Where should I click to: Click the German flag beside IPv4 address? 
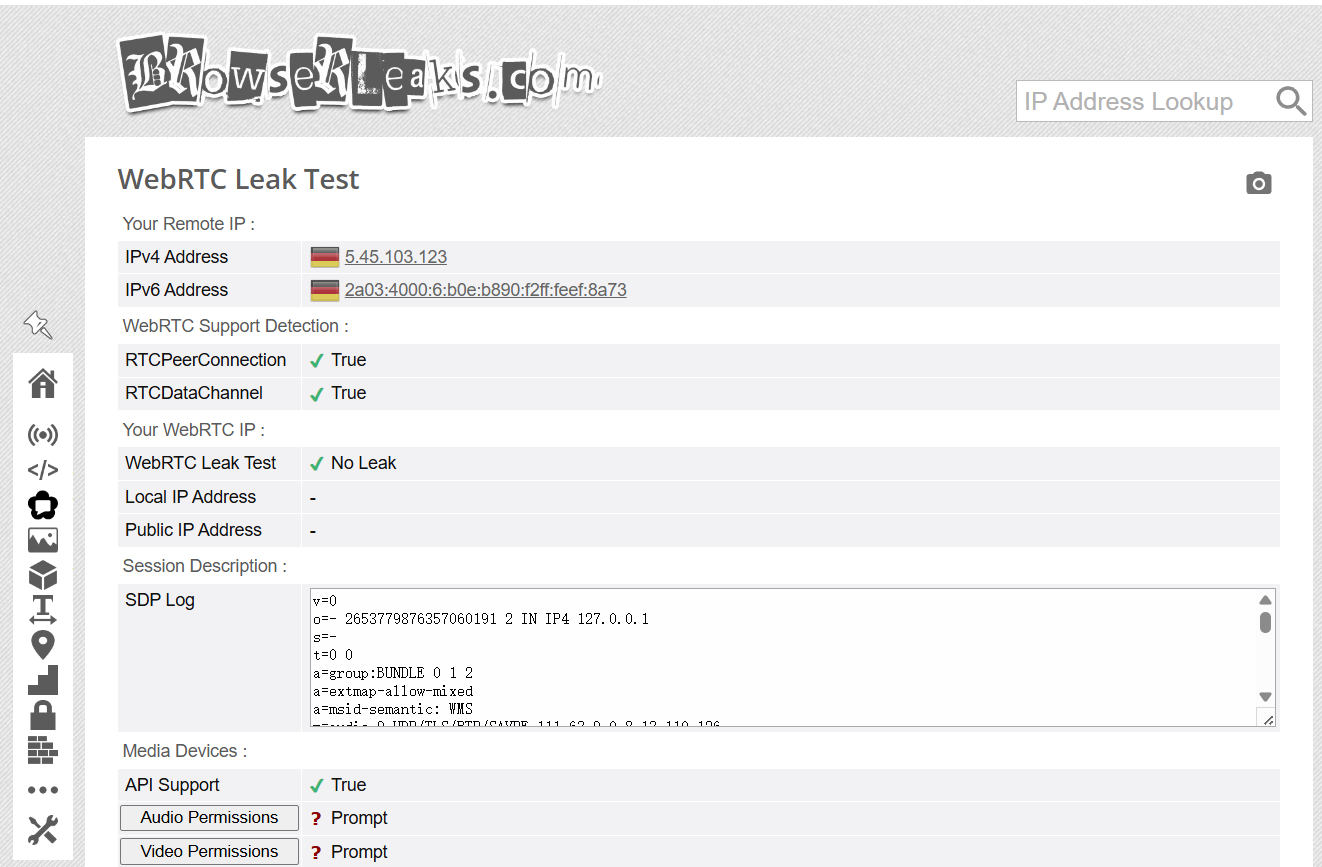click(325, 257)
